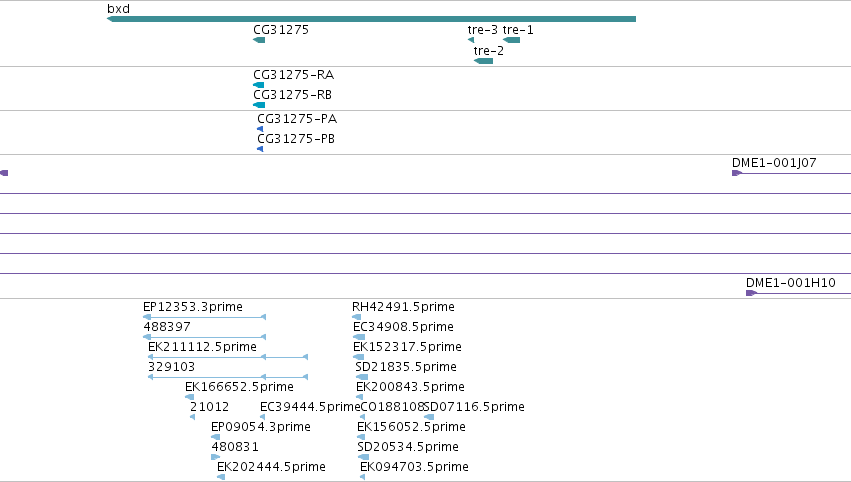This screenshot has width=851, height=482.
Task: Select the bxd gene bar
Action: (371, 19)
